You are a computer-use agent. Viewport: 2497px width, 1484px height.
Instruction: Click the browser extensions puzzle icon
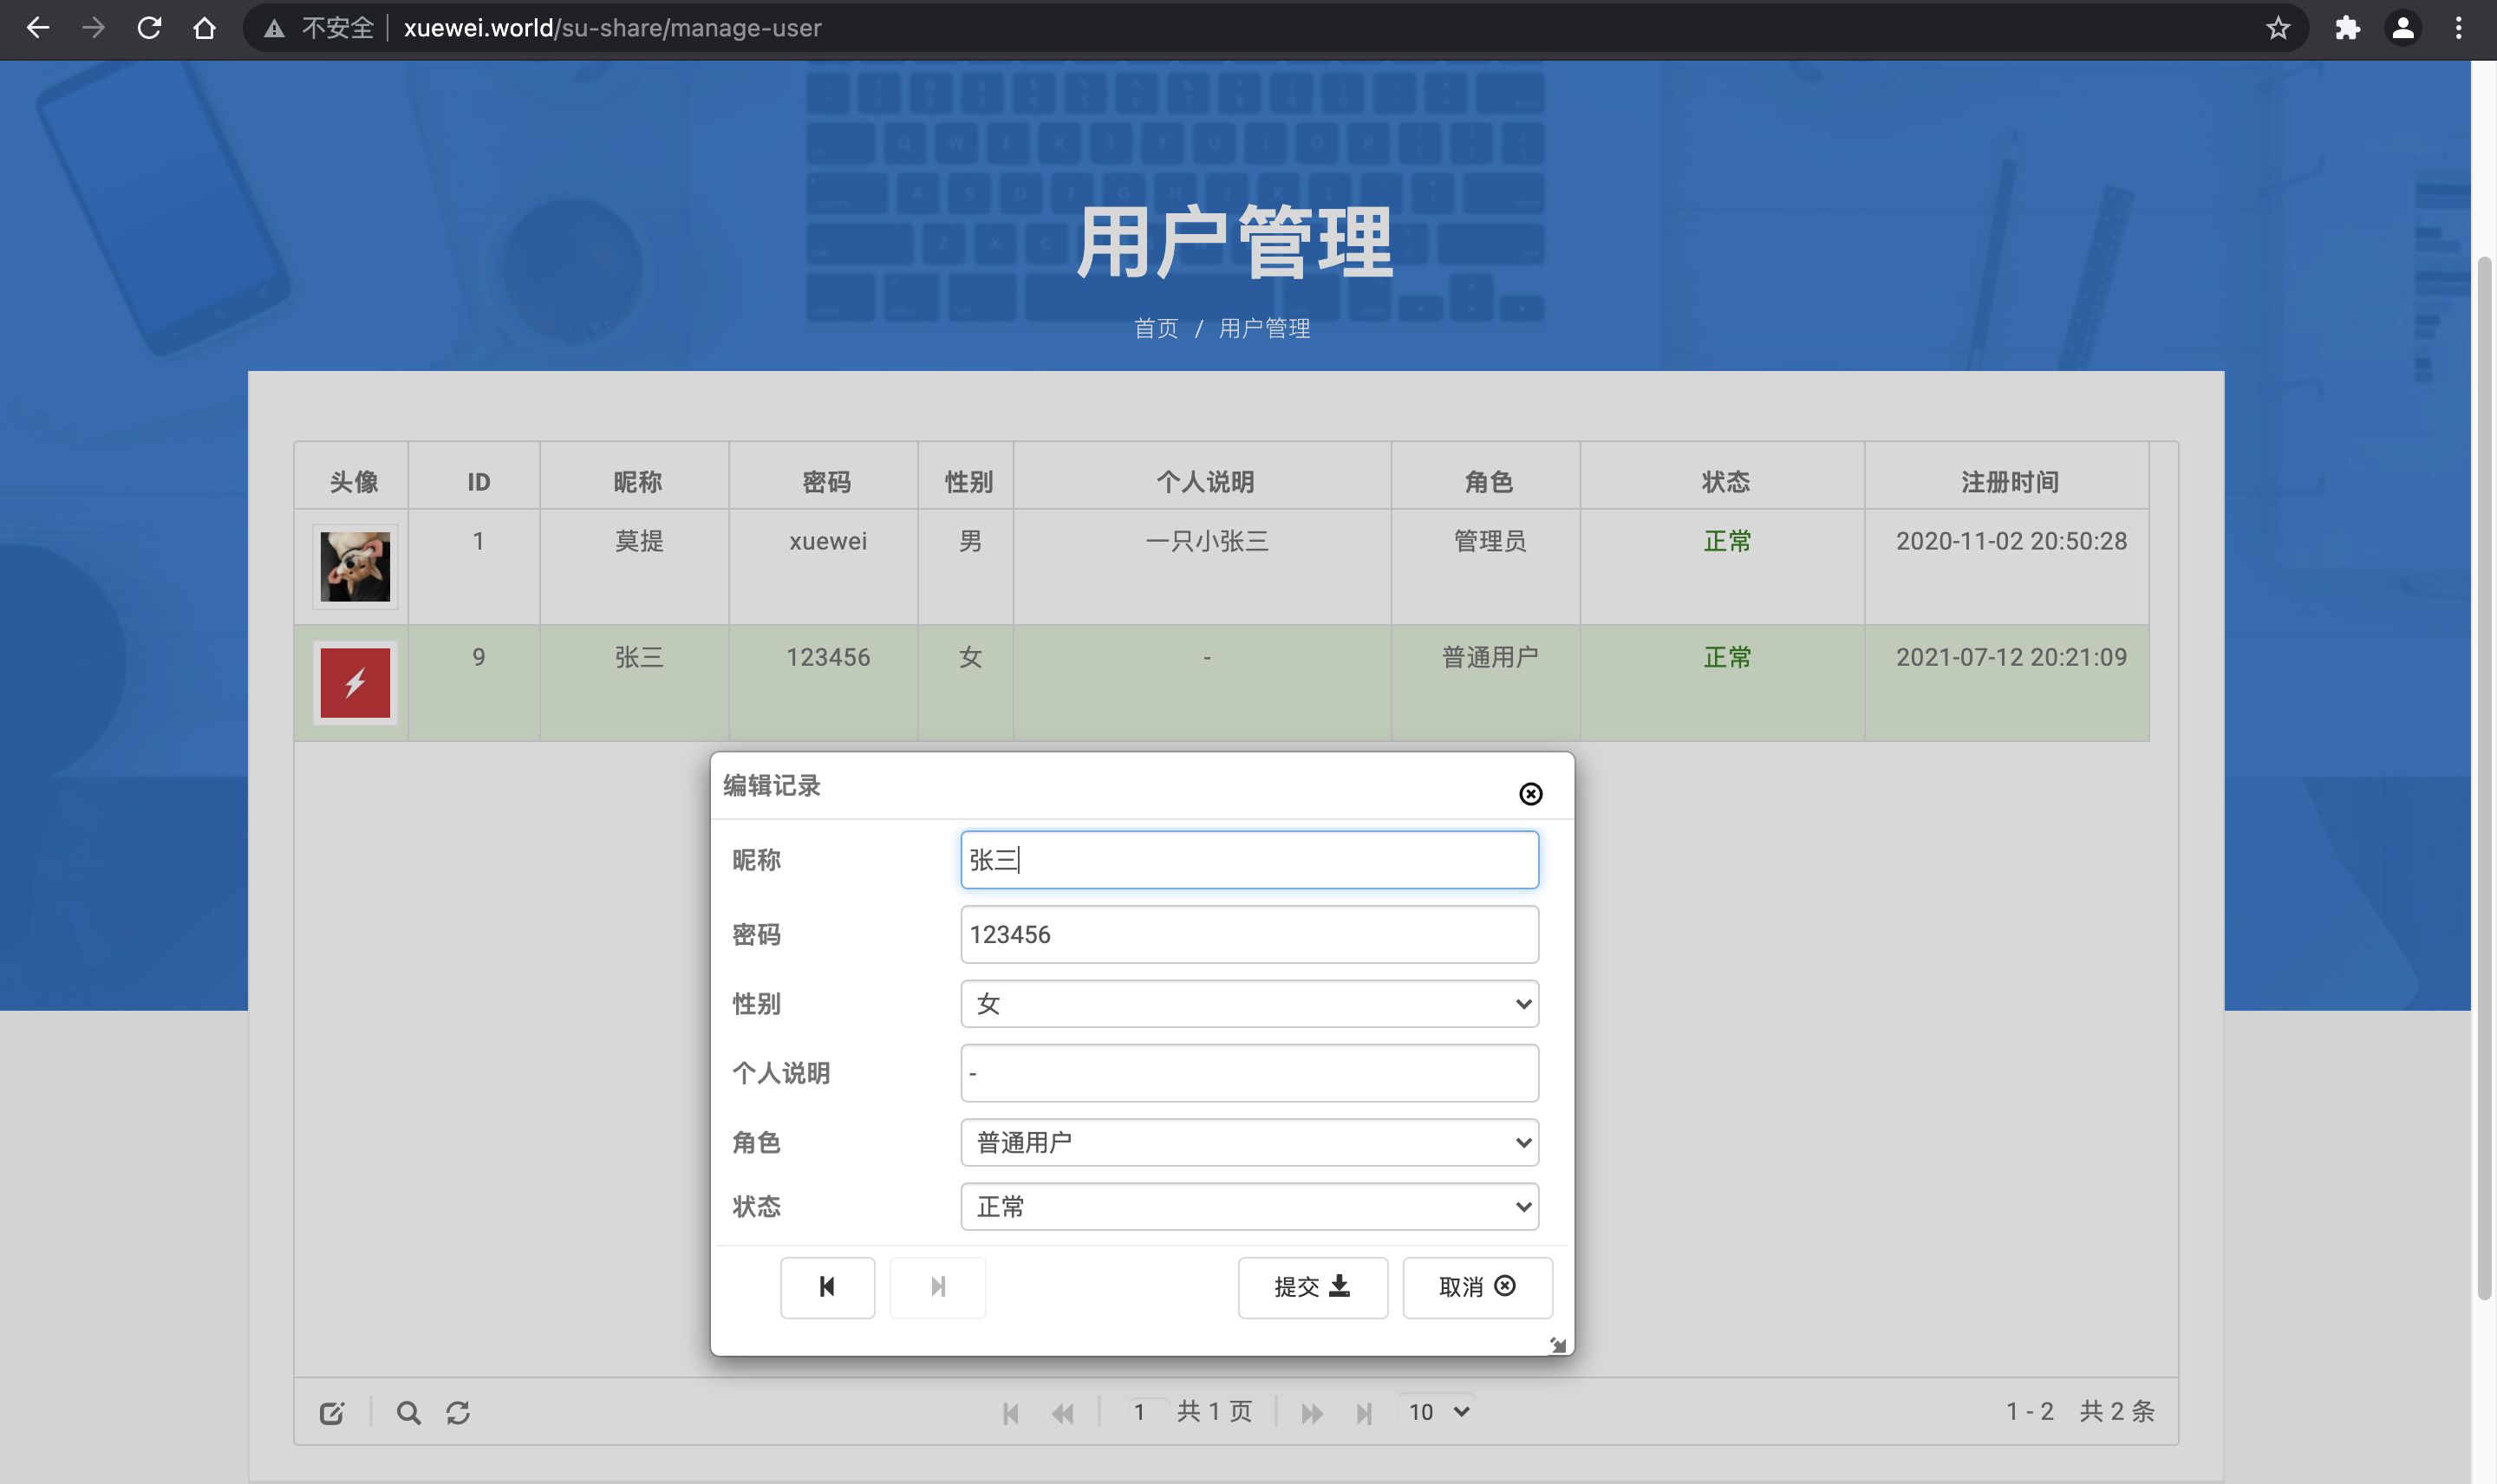pos(2347,28)
